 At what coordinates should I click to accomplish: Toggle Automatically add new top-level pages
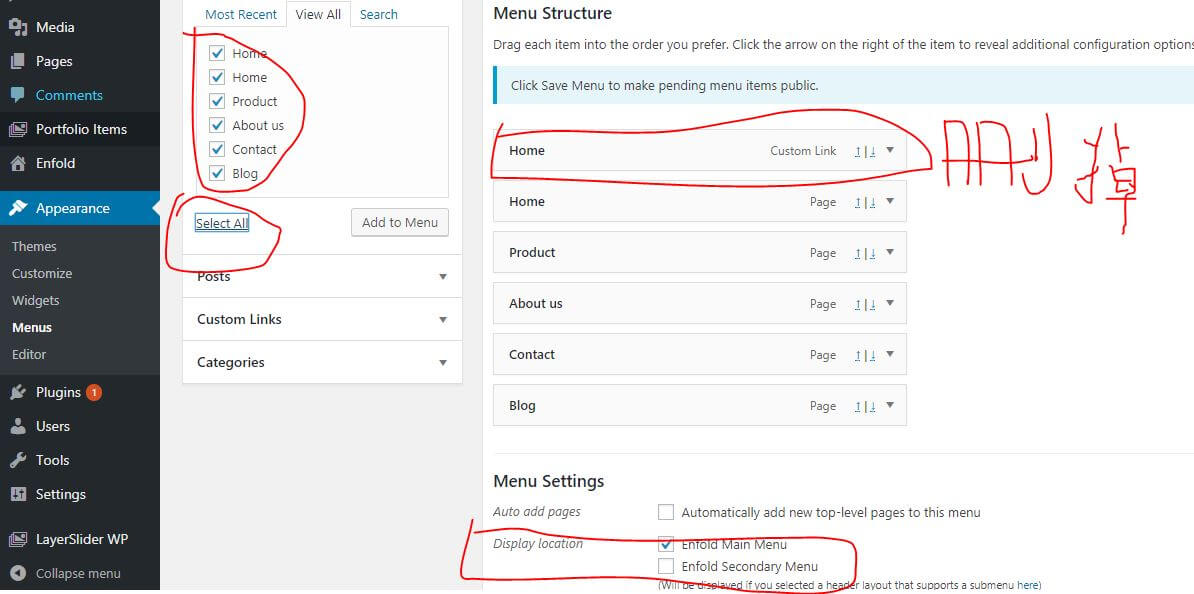[666, 512]
